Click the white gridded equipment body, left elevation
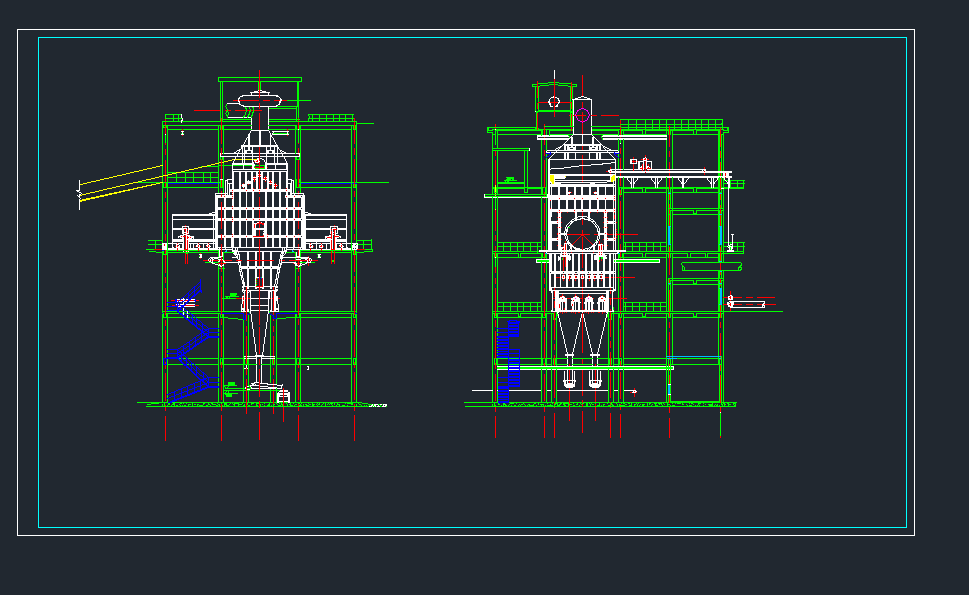The height and width of the screenshot is (595, 969). pyautogui.click(x=259, y=222)
